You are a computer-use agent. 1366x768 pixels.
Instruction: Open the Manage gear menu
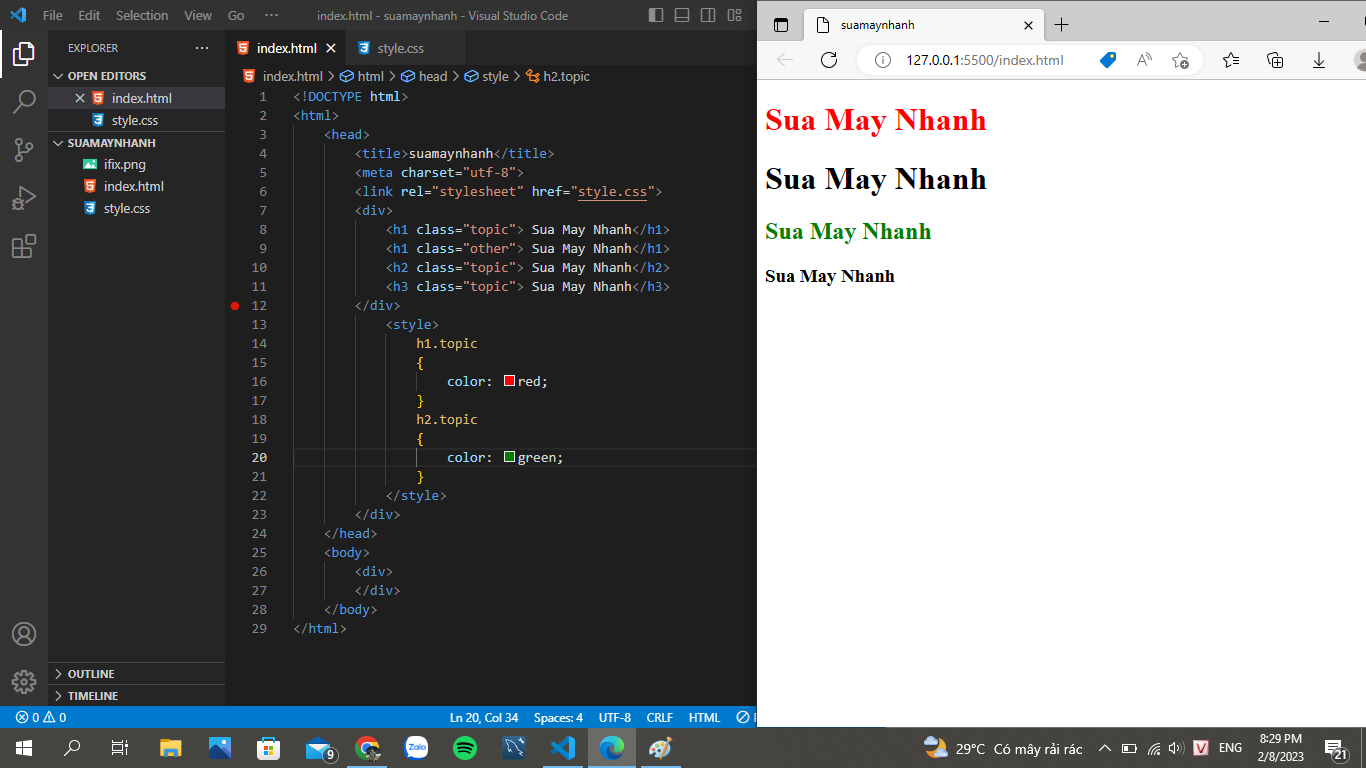click(x=24, y=682)
